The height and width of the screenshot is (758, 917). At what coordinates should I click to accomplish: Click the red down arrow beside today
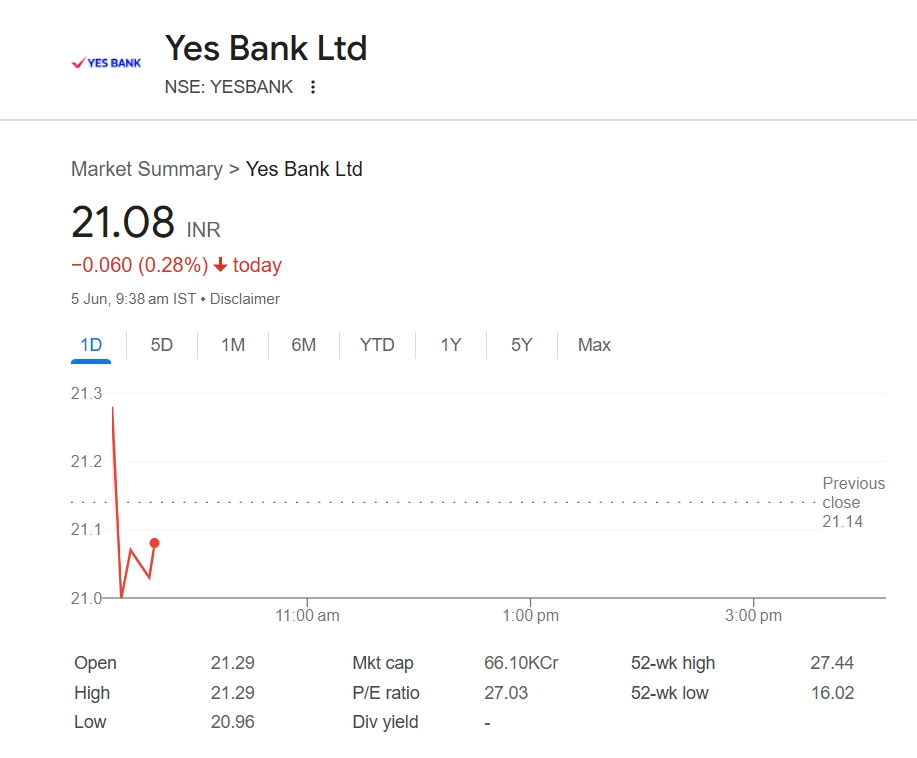click(221, 265)
